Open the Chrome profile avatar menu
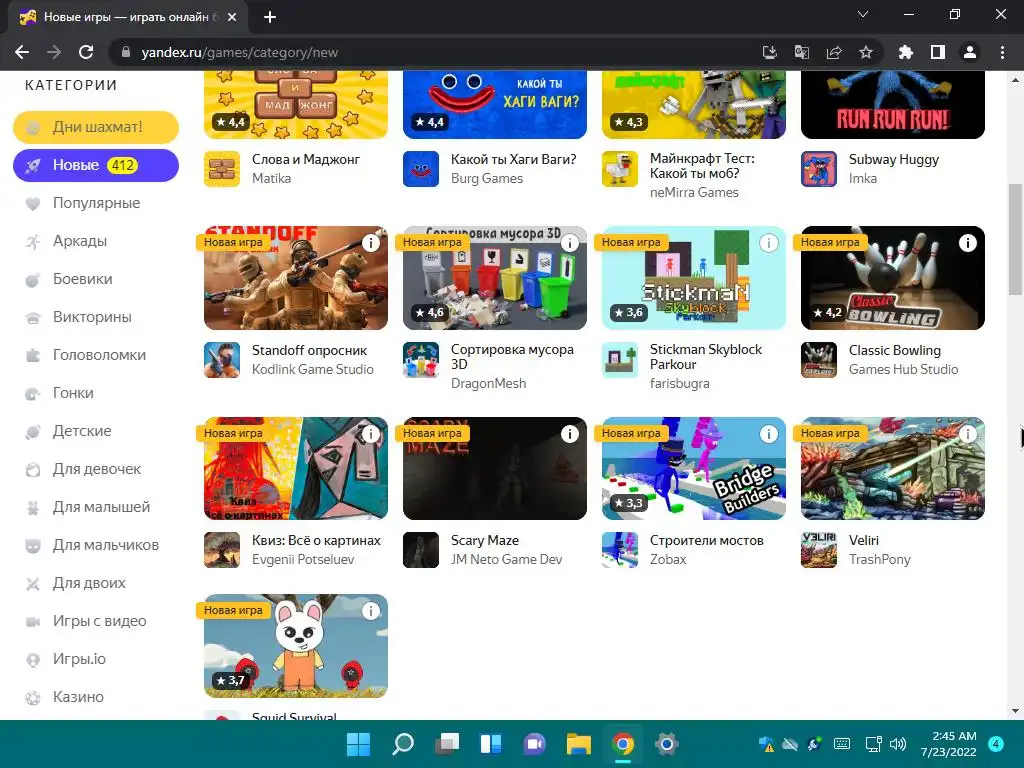Viewport: 1024px width, 768px height. click(970, 52)
